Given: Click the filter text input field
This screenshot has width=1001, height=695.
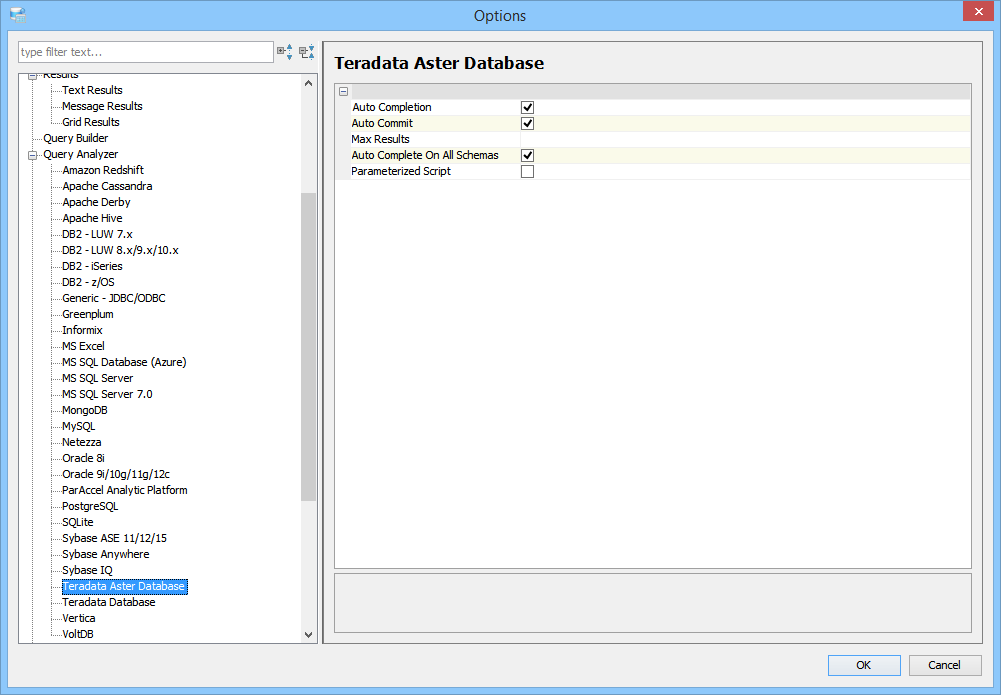Looking at the screenshot, I should pos(146,52).
